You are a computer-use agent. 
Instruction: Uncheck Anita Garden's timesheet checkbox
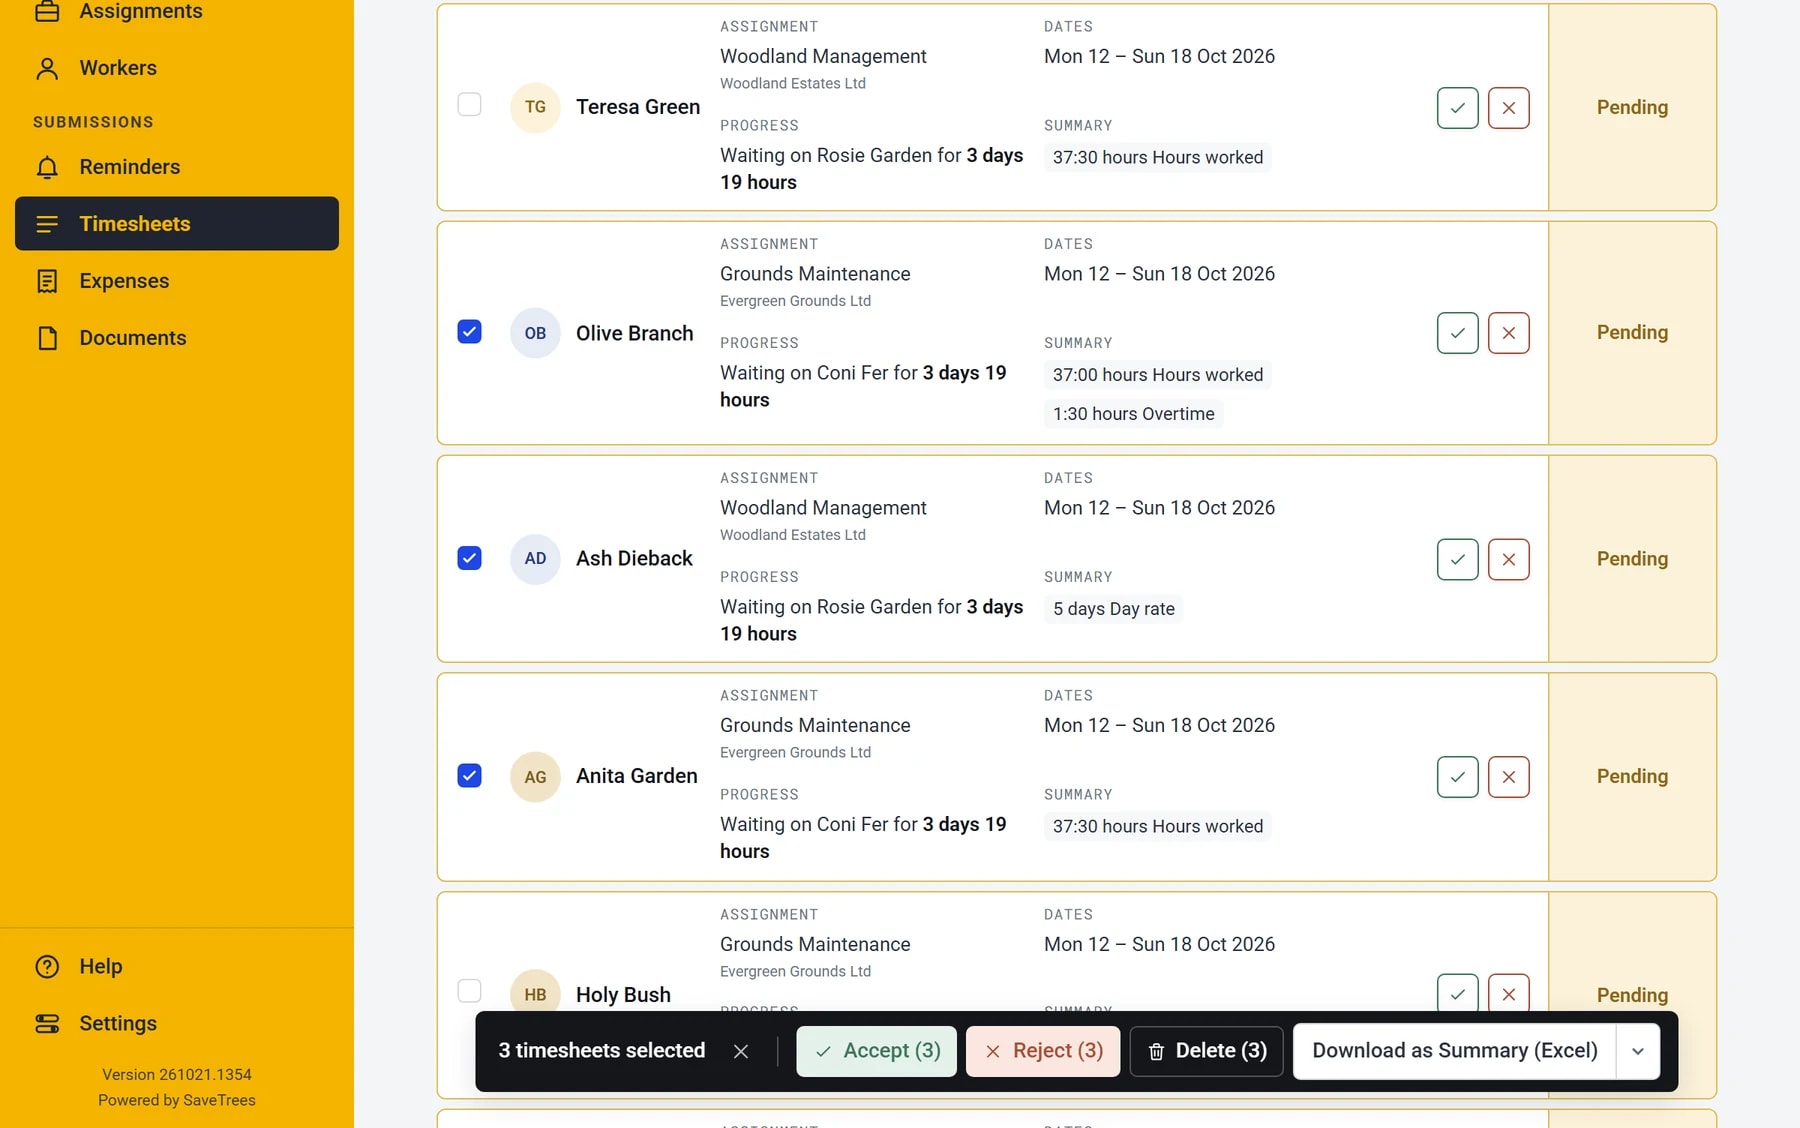pyautogui.click(x=469, y=775)
